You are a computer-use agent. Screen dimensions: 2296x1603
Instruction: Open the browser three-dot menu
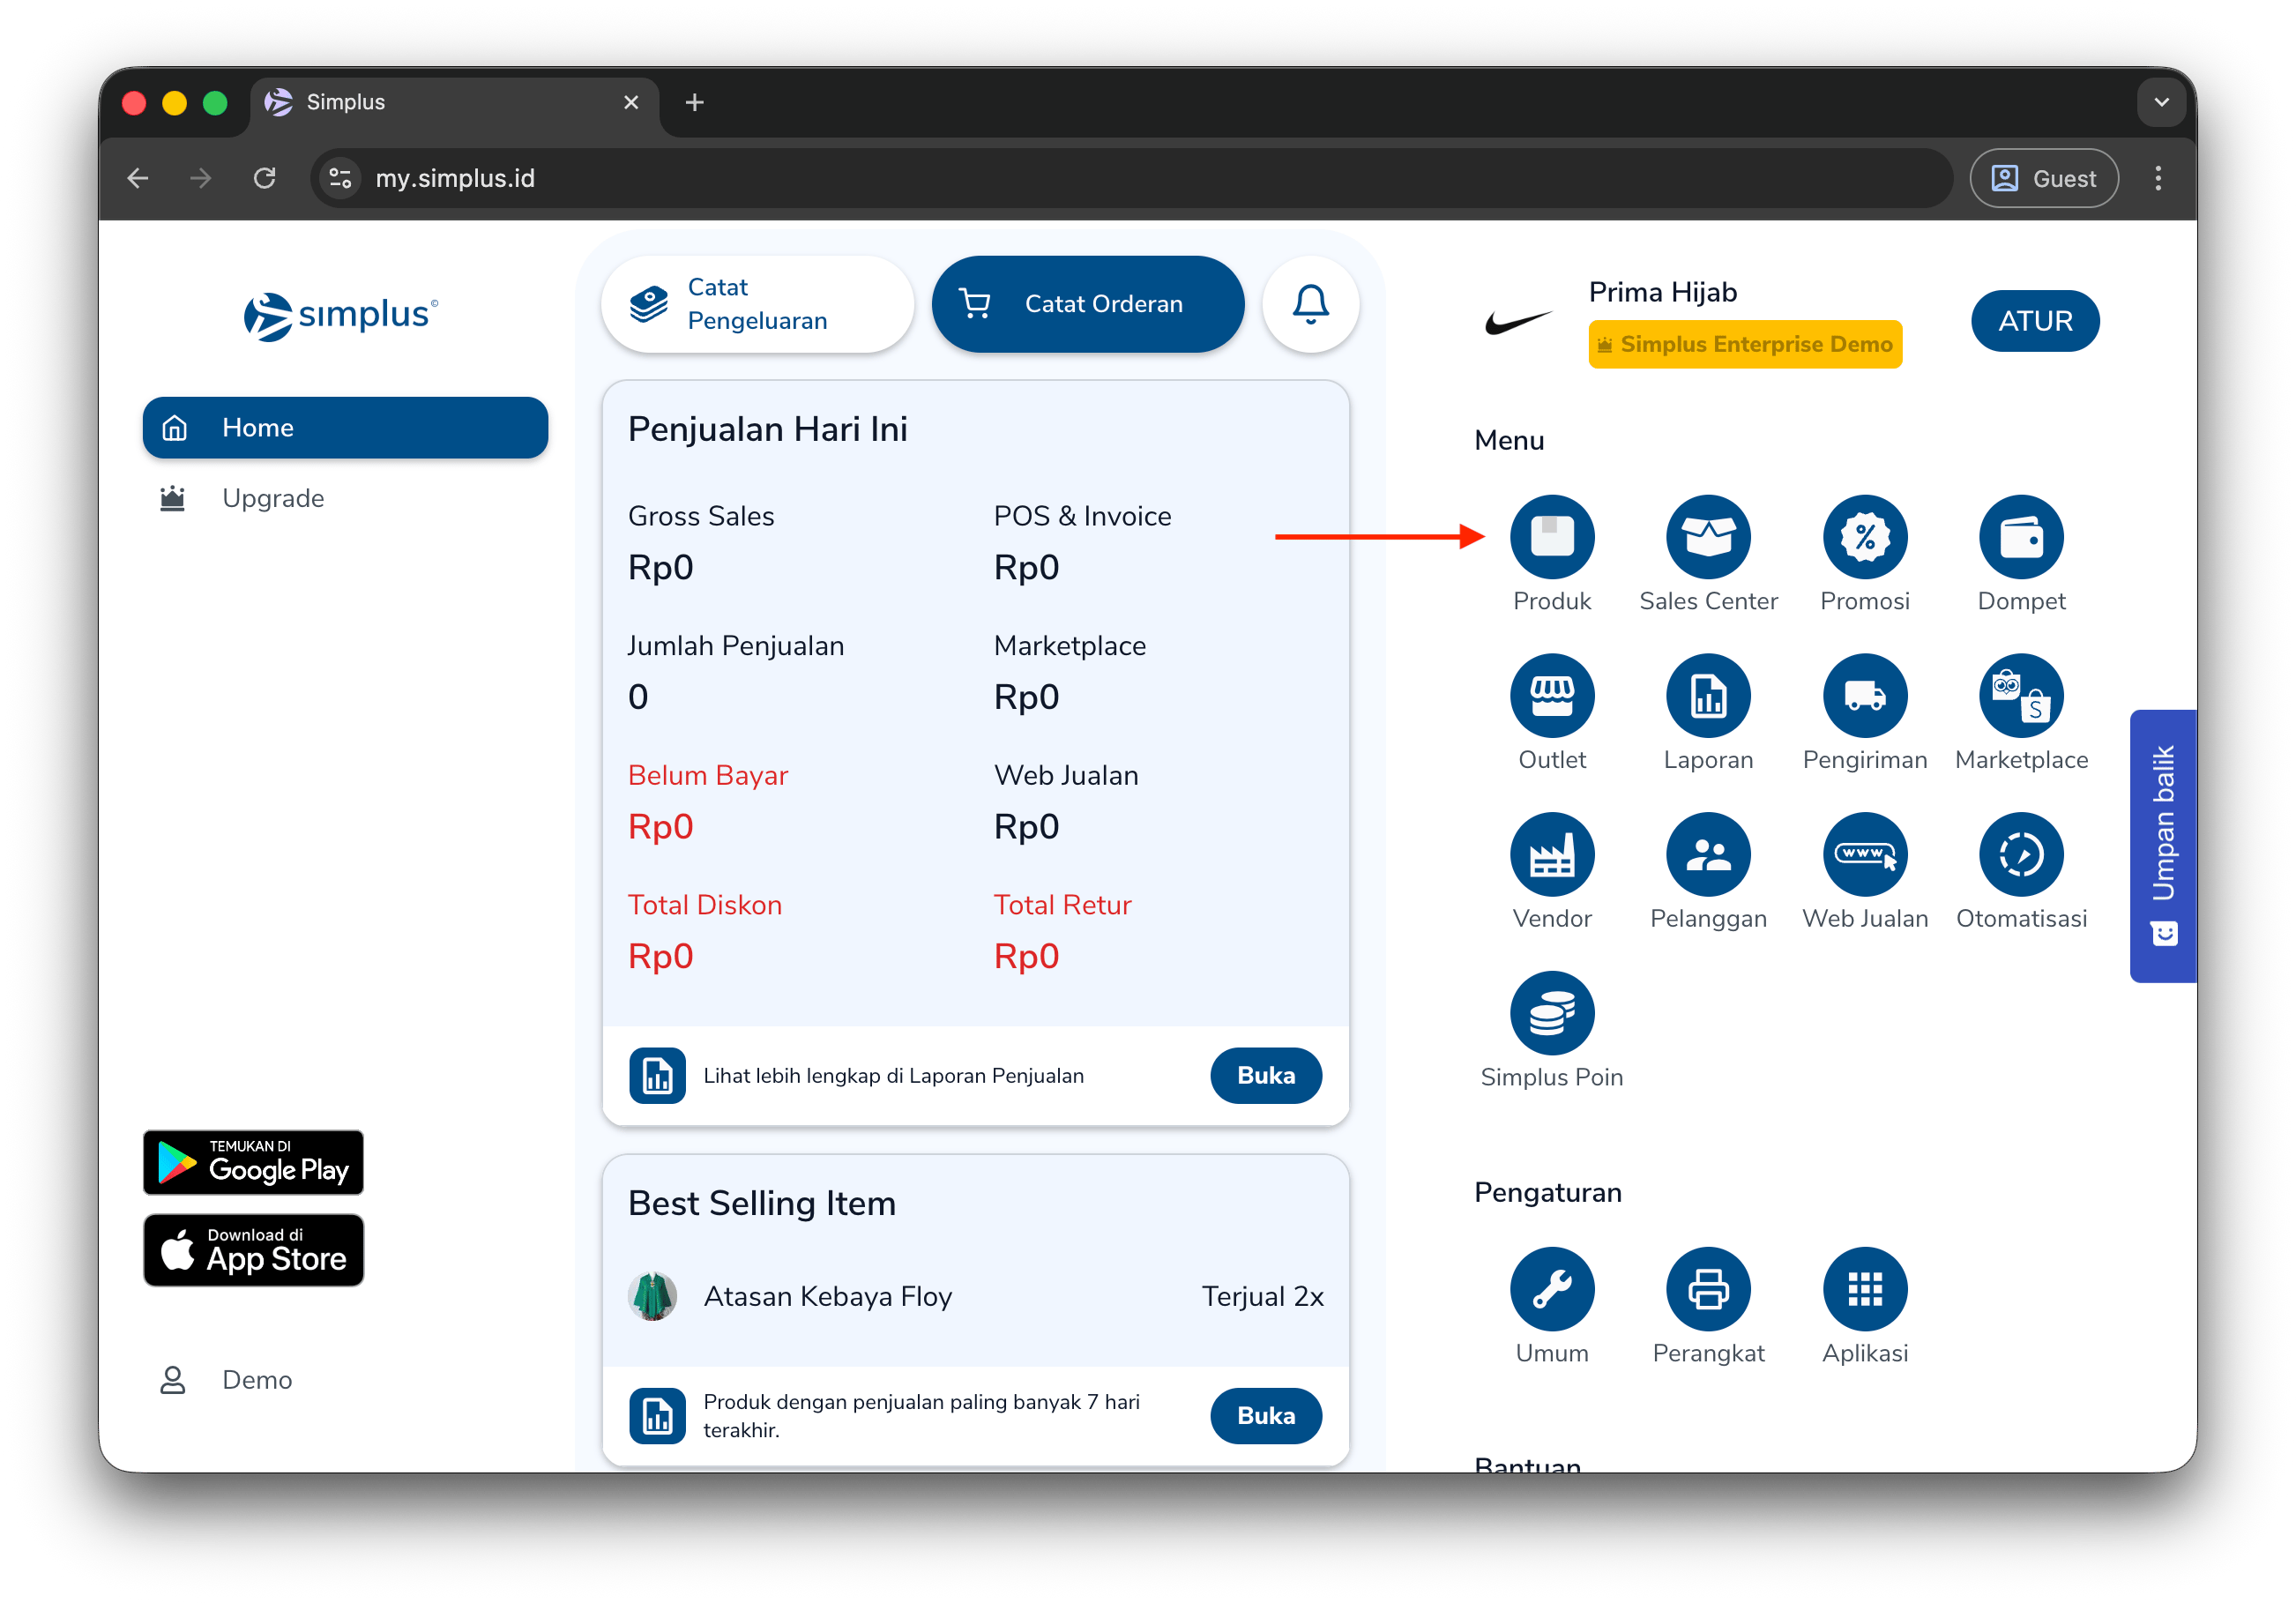point(2158,179)
